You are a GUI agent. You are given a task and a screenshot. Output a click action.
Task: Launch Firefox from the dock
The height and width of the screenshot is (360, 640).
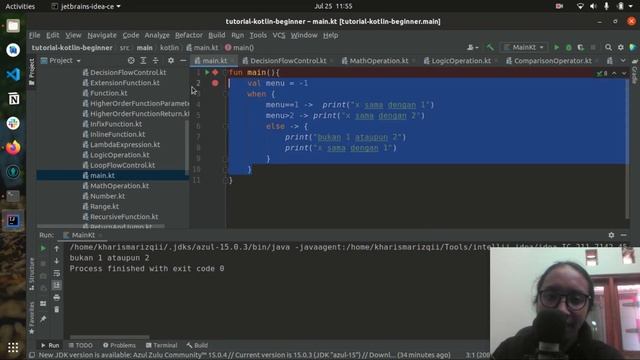13,147
